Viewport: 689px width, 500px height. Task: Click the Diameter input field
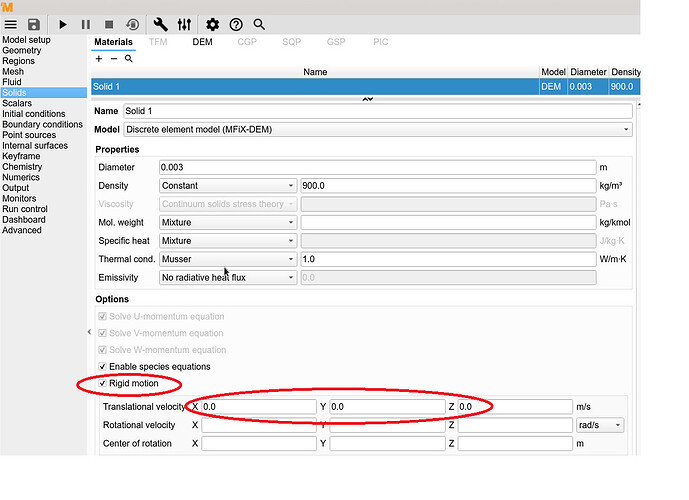tap(377, 167)
